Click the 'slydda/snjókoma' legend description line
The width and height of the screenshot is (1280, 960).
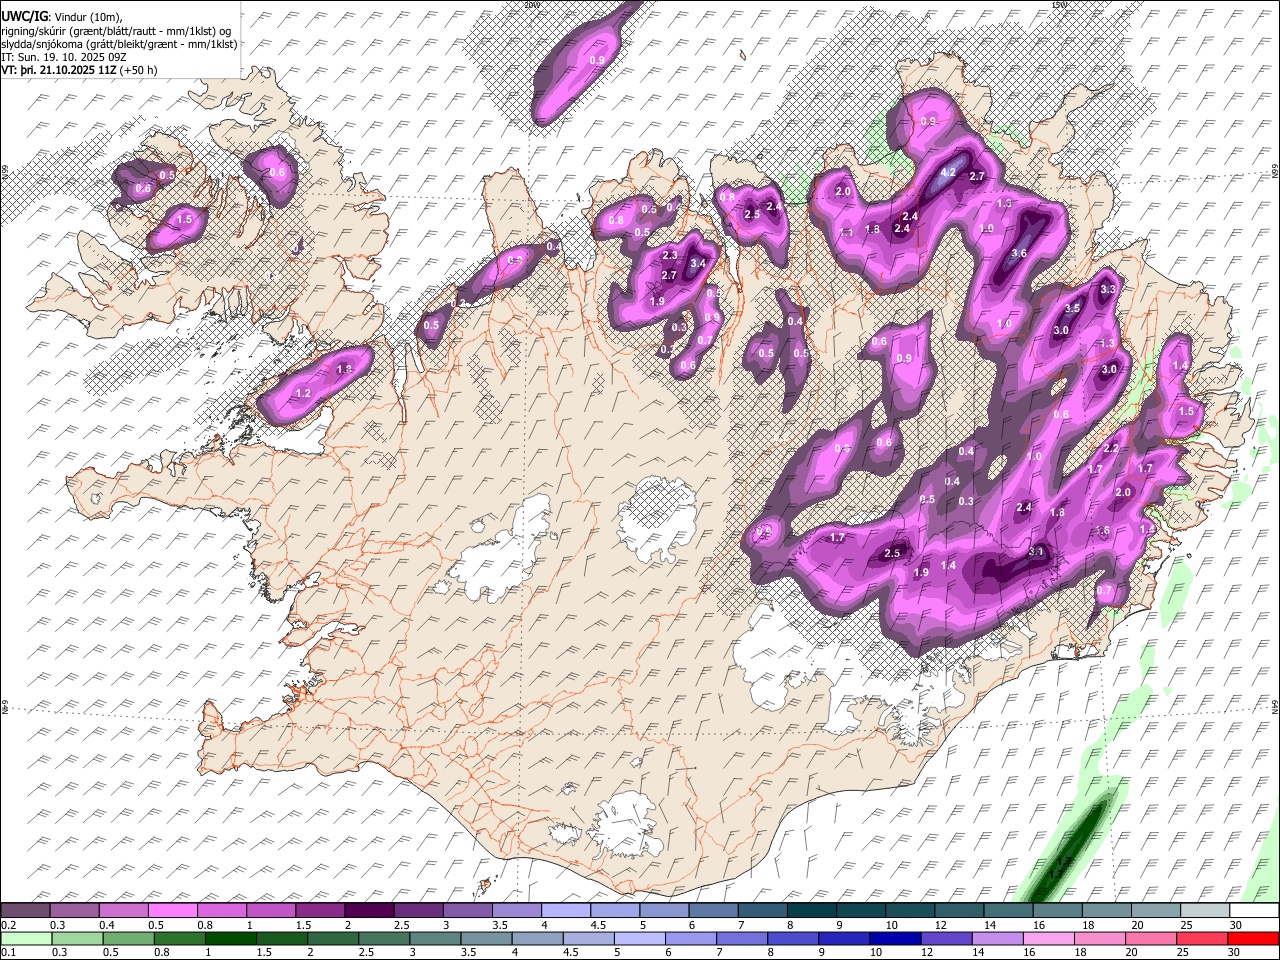coord(120,44)
